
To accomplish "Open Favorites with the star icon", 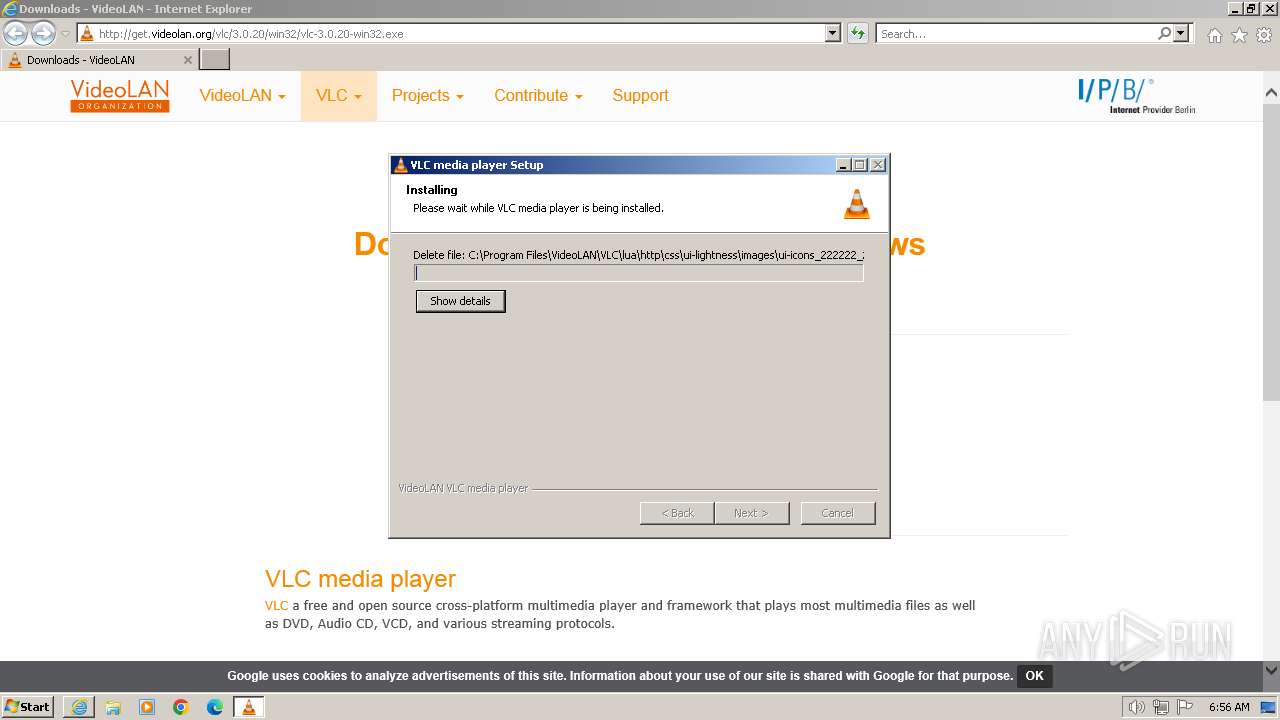I will coord(1239,35).
